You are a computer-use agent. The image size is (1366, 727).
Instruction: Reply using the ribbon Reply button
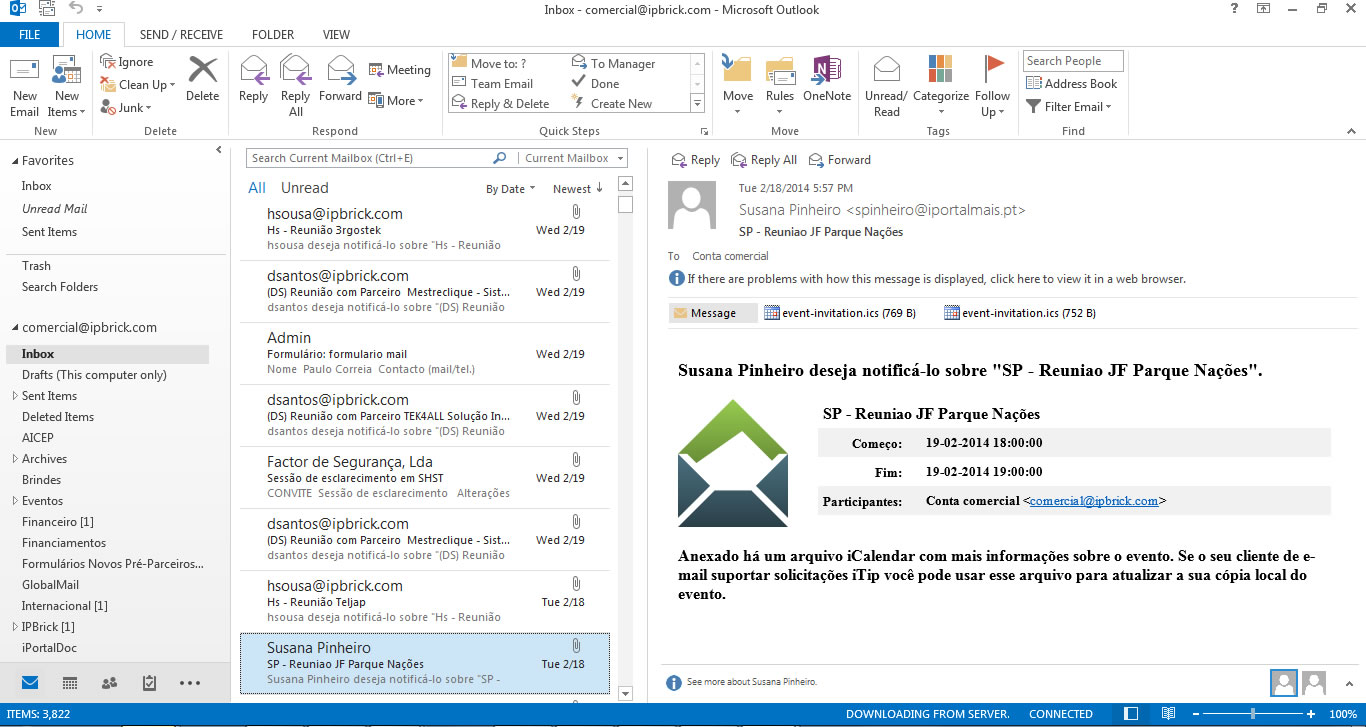[x=253, y=79]
